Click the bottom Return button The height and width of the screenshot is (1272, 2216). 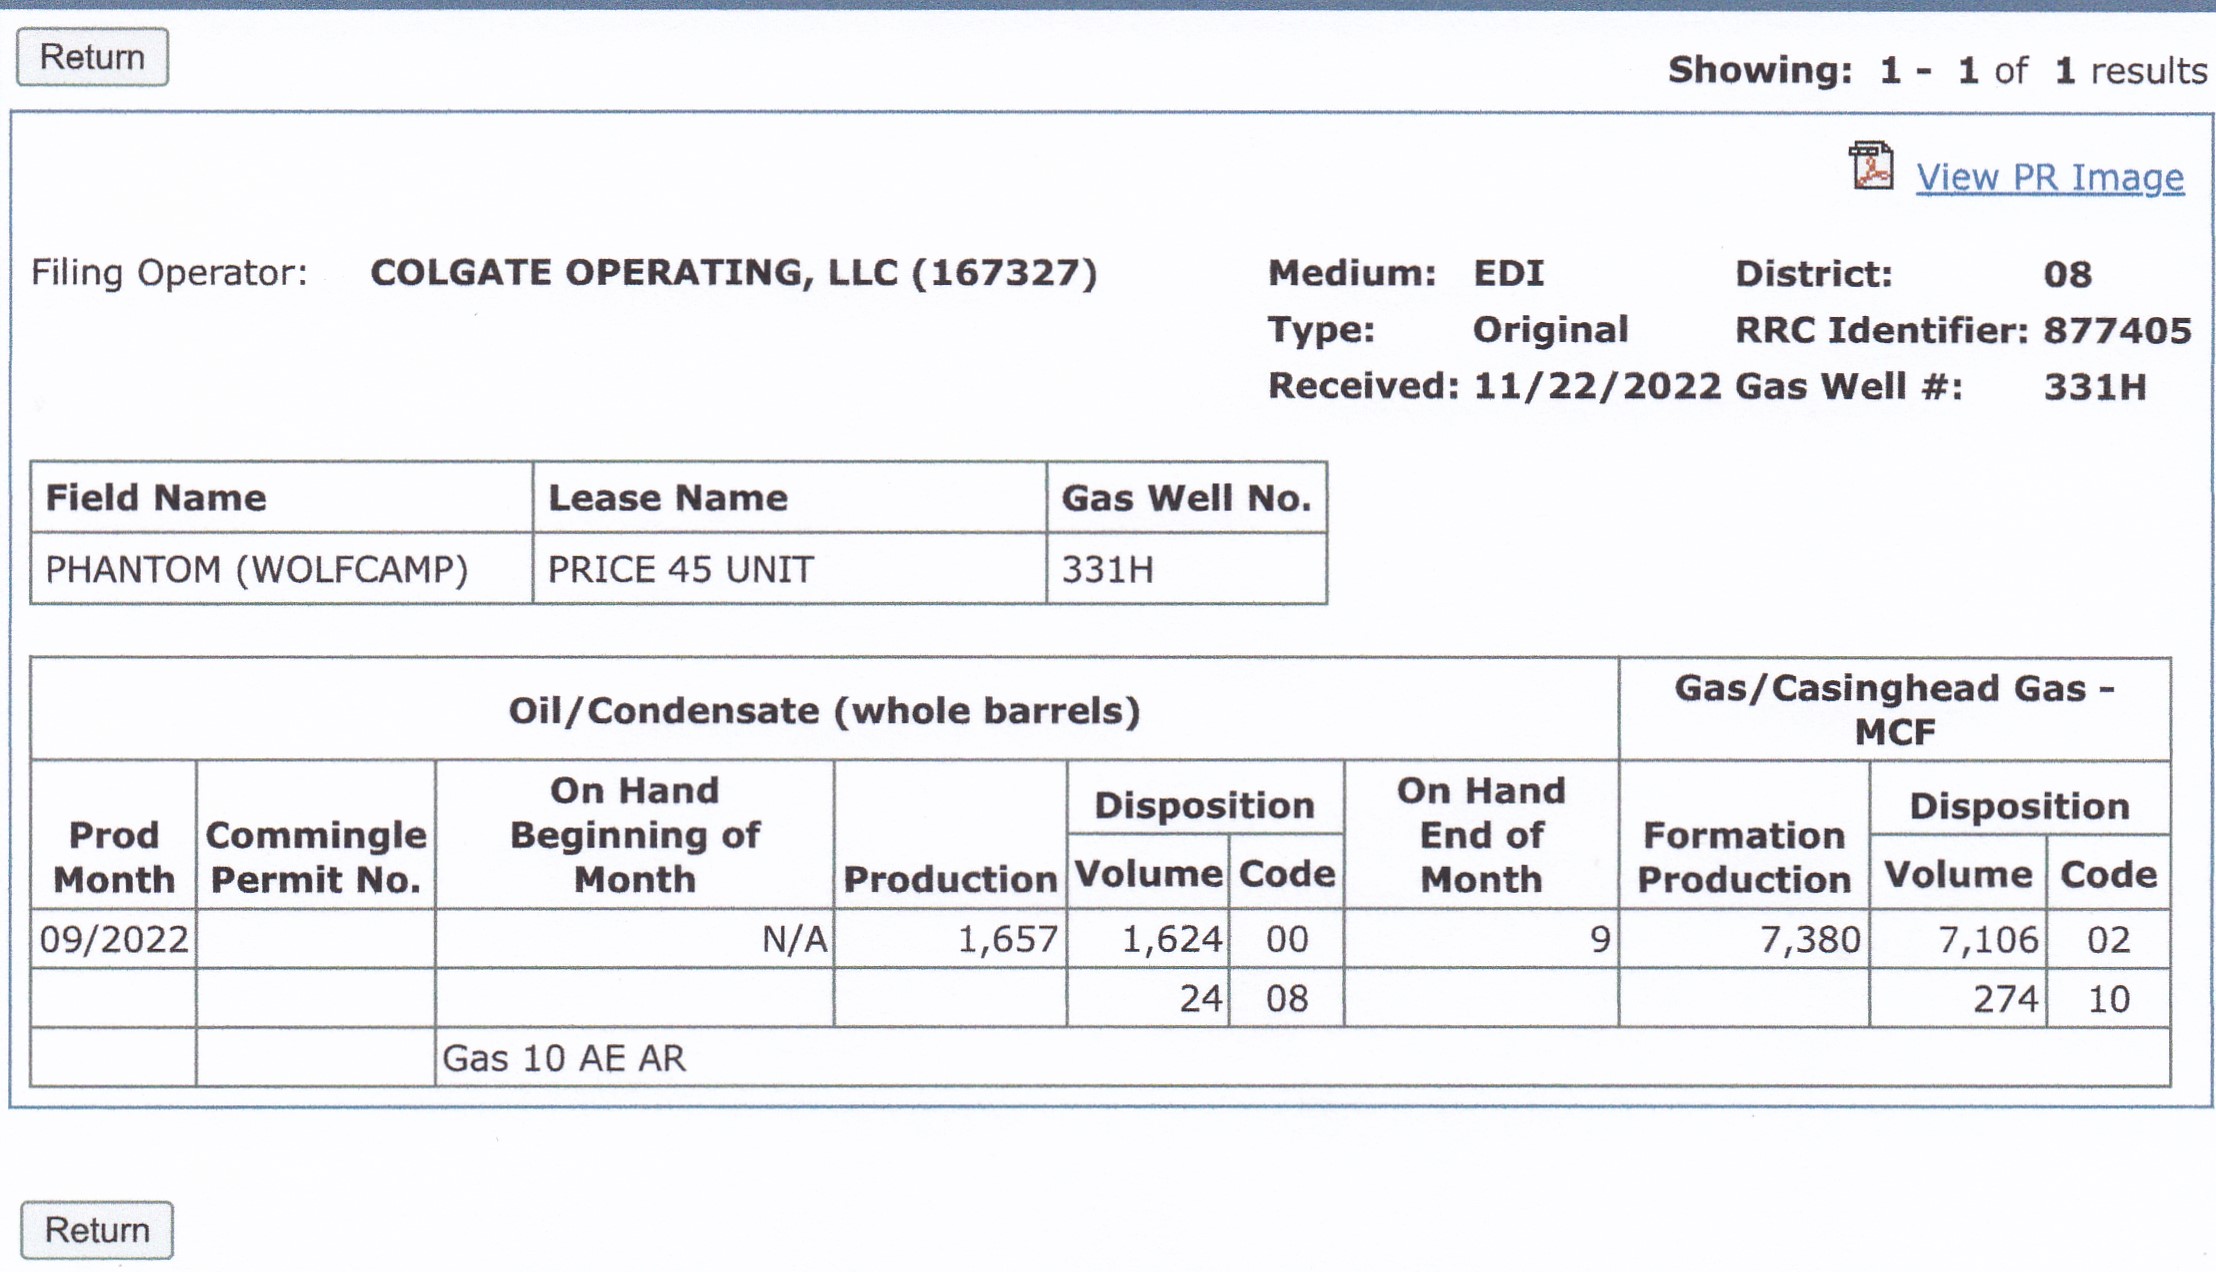(97, 1229)
